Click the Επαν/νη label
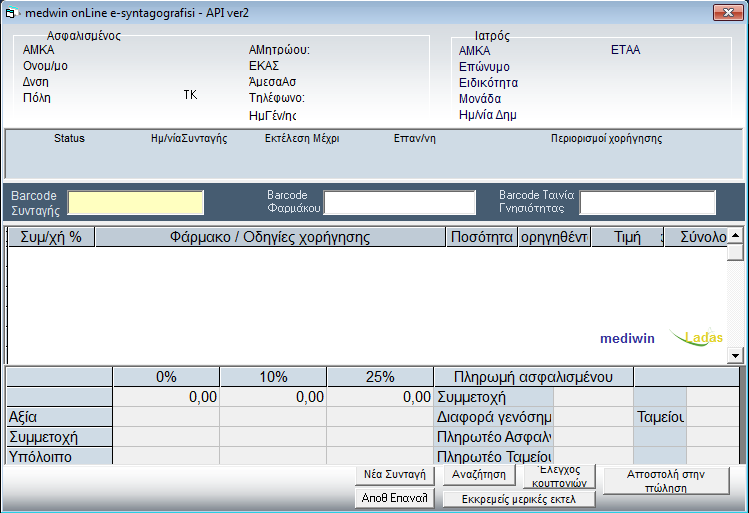 pyautogui.click(x=415, y=139)
